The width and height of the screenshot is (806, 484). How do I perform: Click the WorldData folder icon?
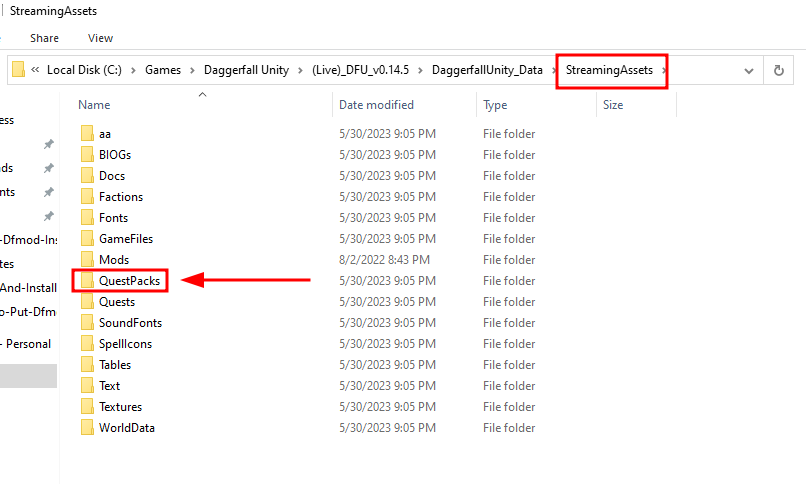point(87,427)
